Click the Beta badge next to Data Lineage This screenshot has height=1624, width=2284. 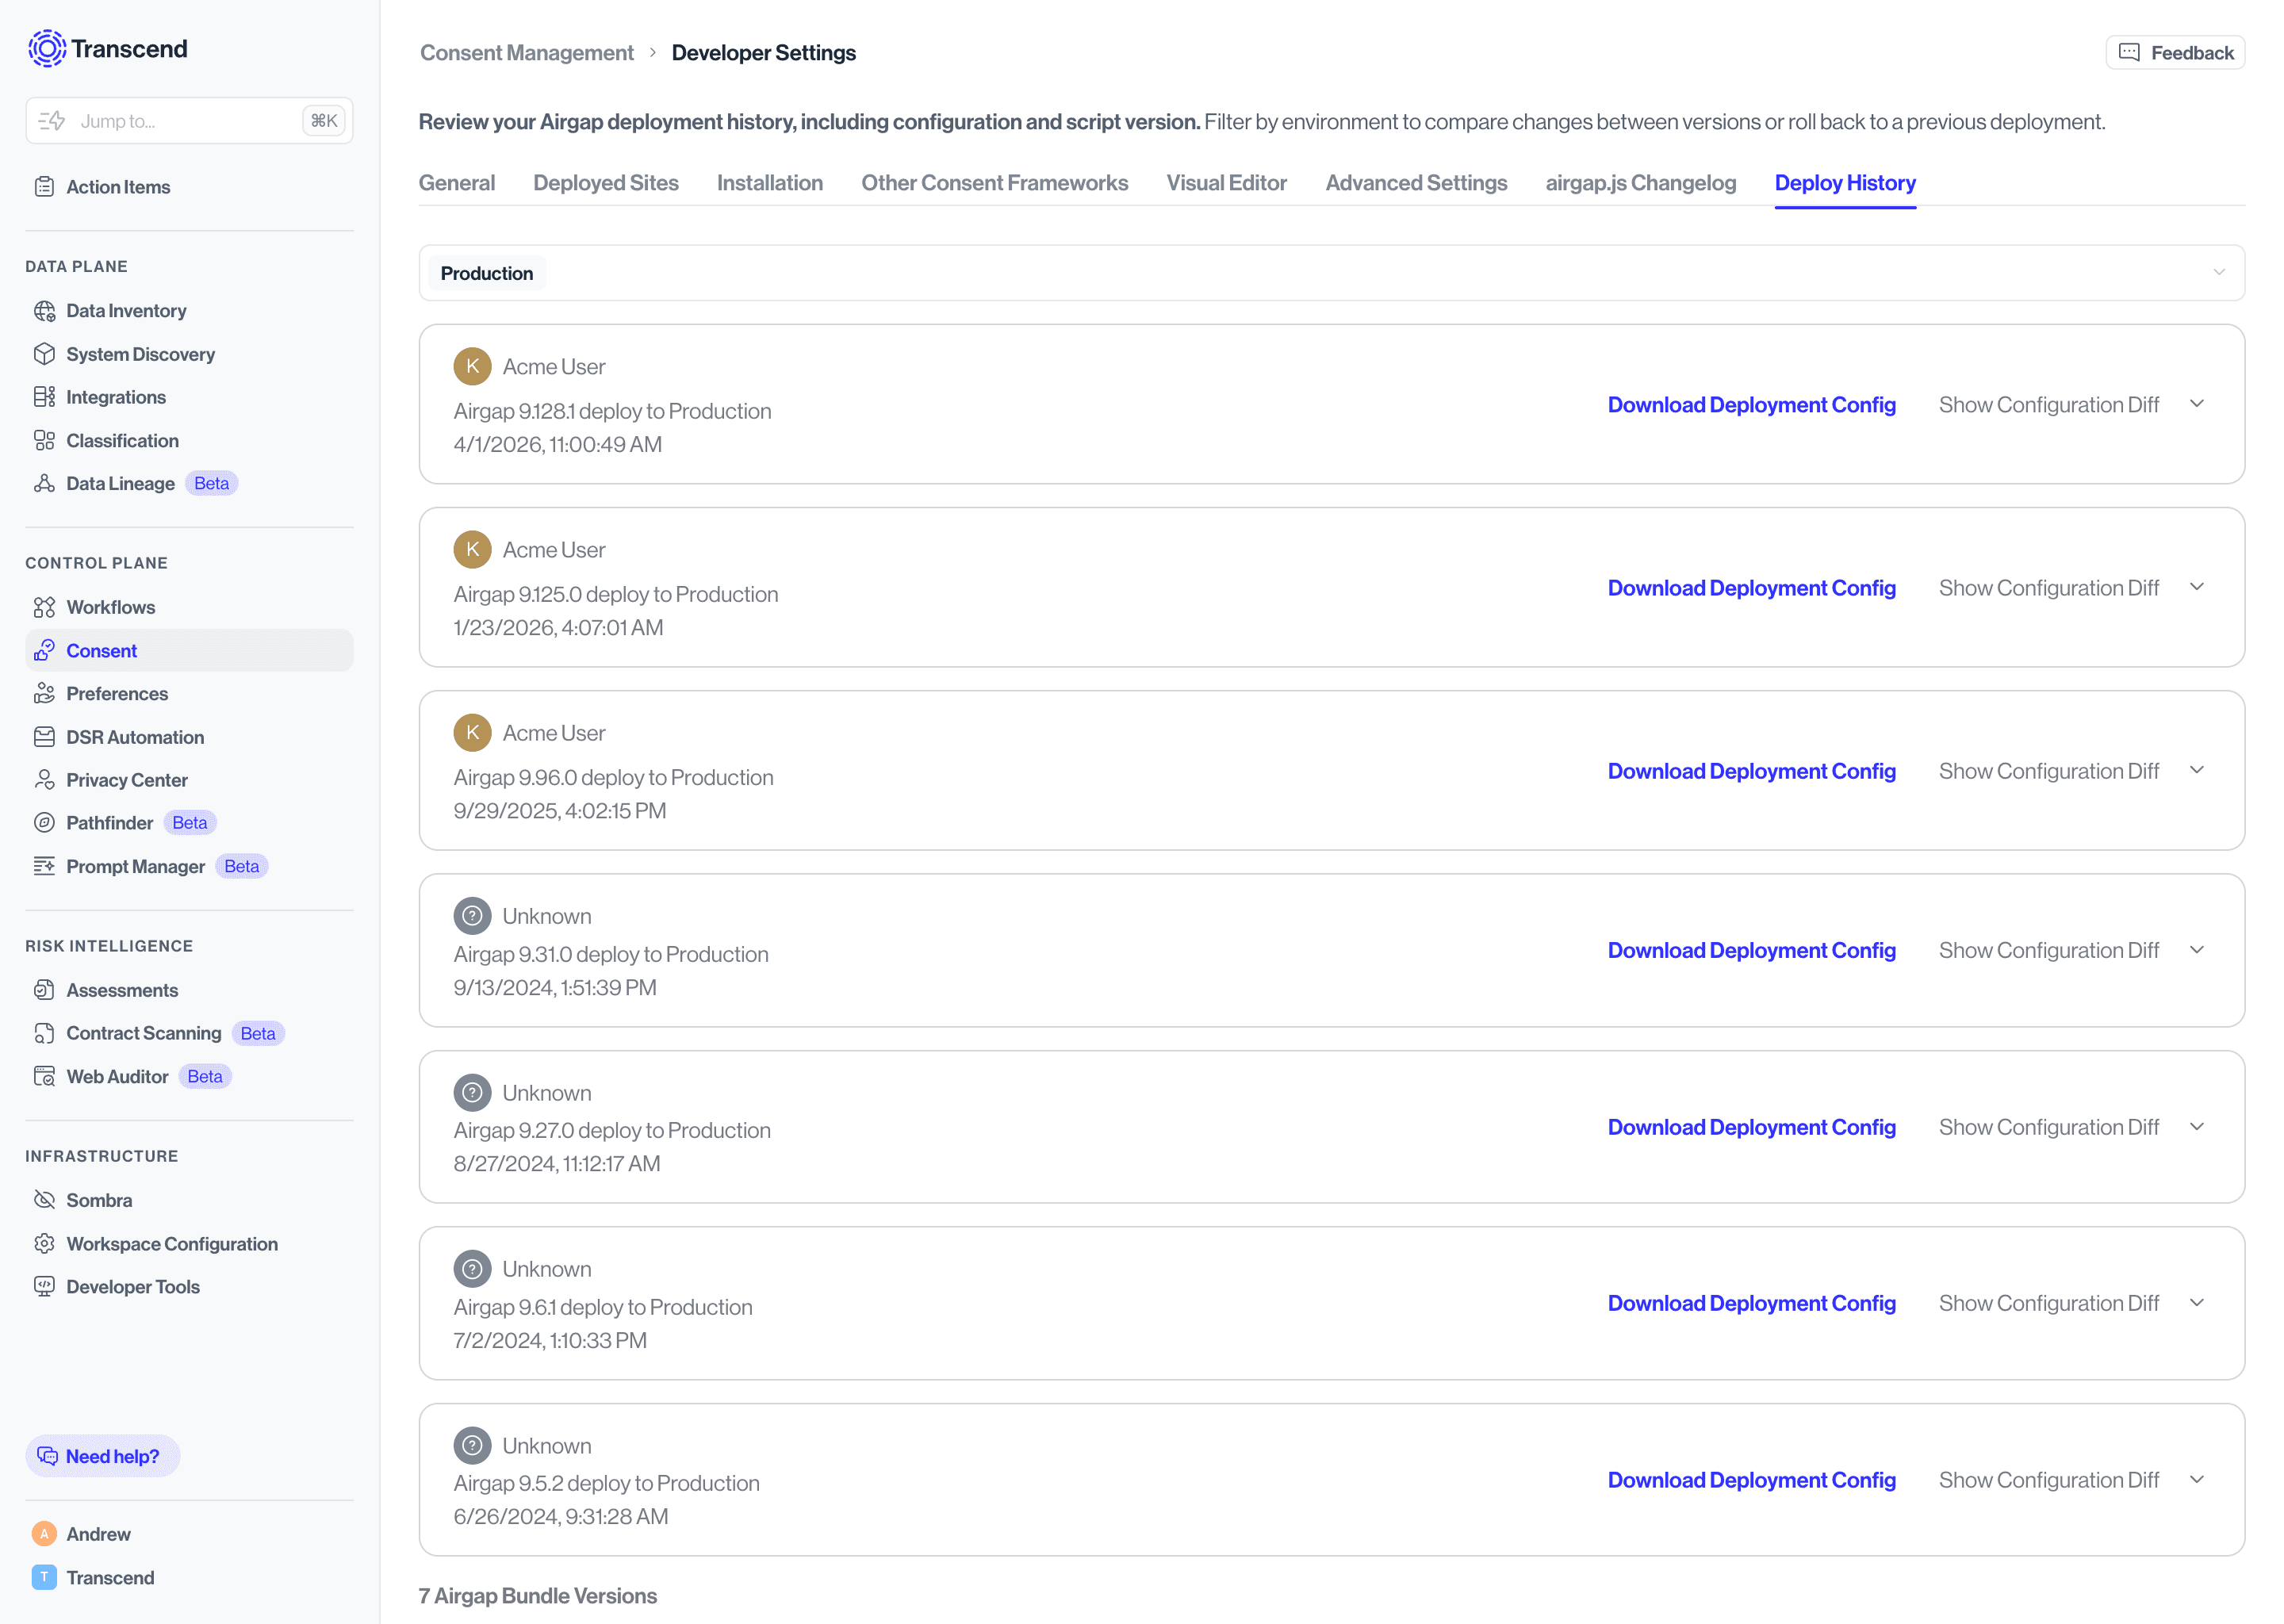211,484
